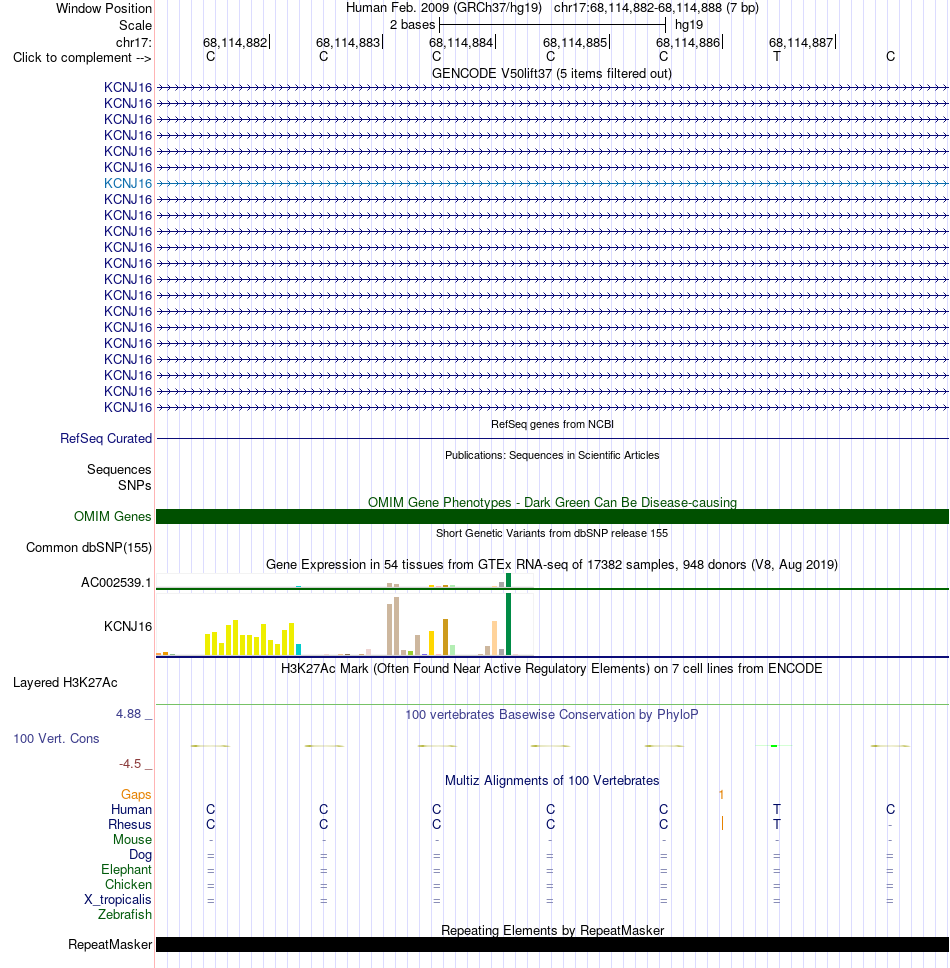Click the 4.88 PhyloP upper limit value

pos(128,714)
